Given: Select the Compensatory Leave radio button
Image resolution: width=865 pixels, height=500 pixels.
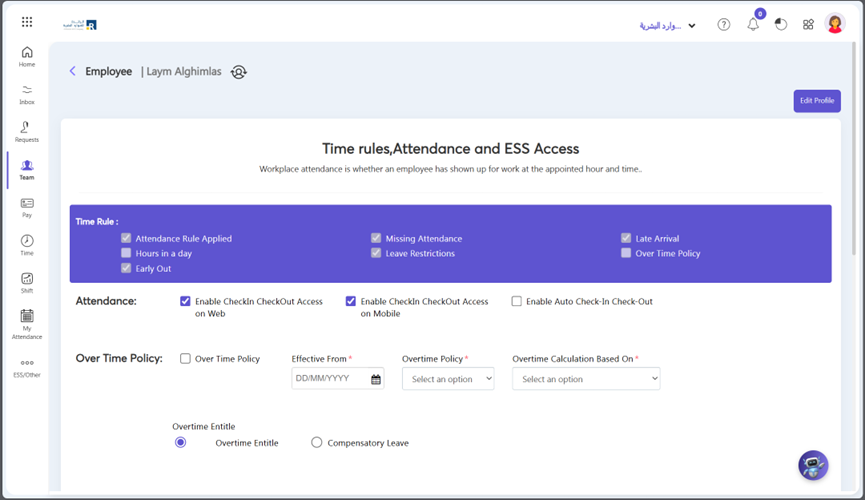Looking at the screenshot, I should point(316,442).
